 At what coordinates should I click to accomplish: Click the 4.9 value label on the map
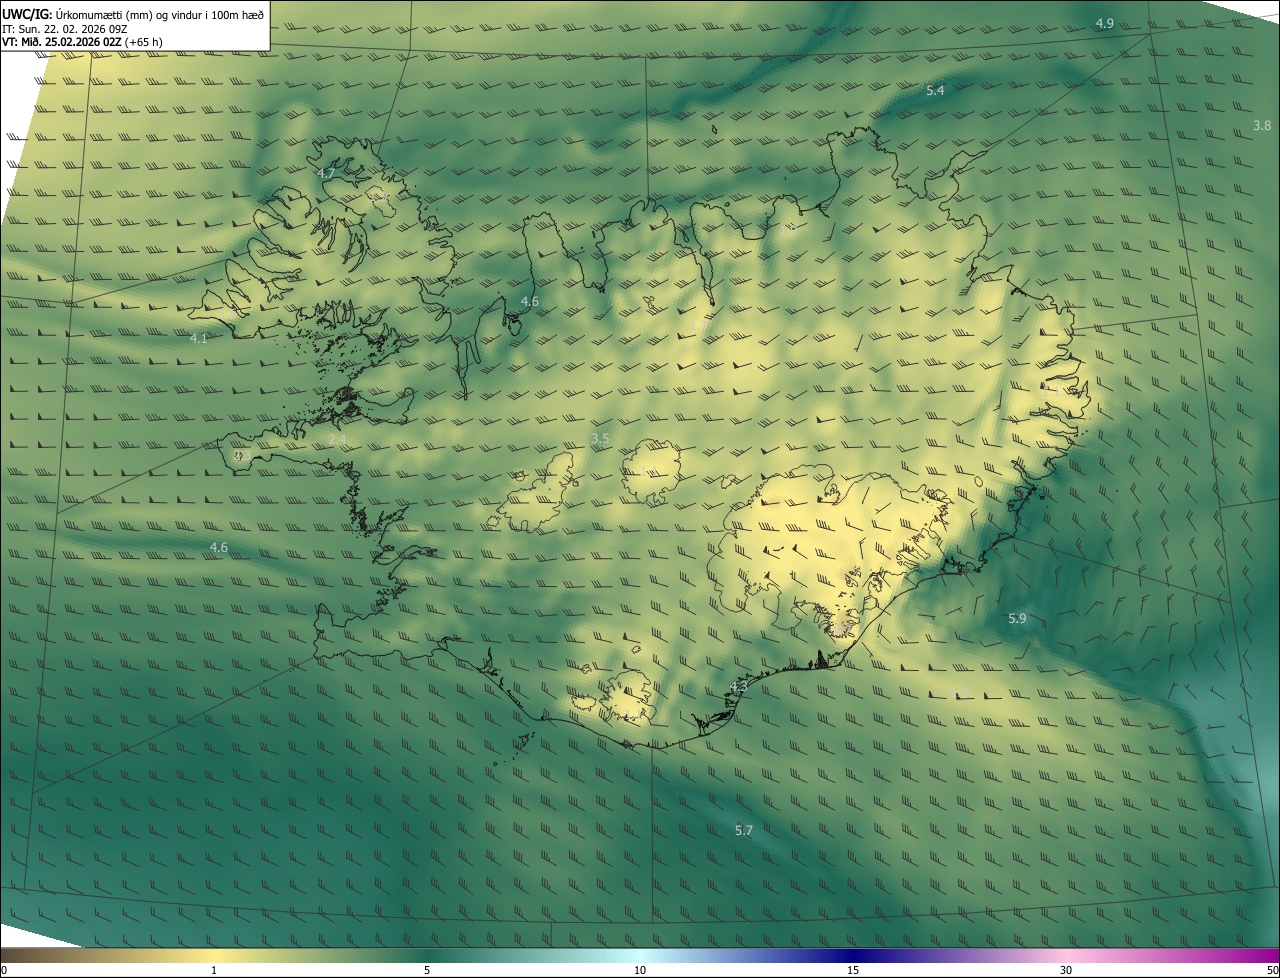click(1105, 23)
